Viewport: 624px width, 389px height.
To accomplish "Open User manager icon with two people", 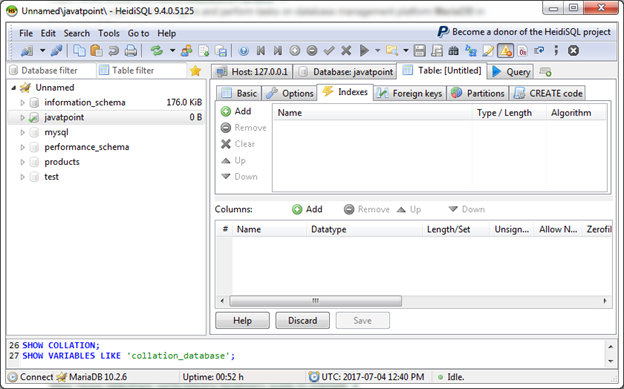I will [186, 51].
